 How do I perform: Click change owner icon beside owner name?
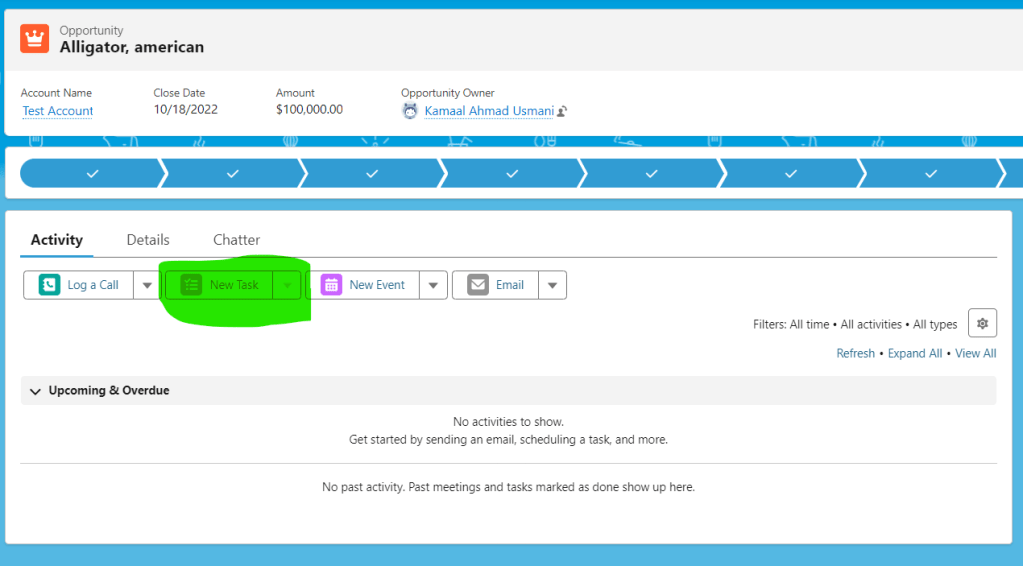[563, 111]
